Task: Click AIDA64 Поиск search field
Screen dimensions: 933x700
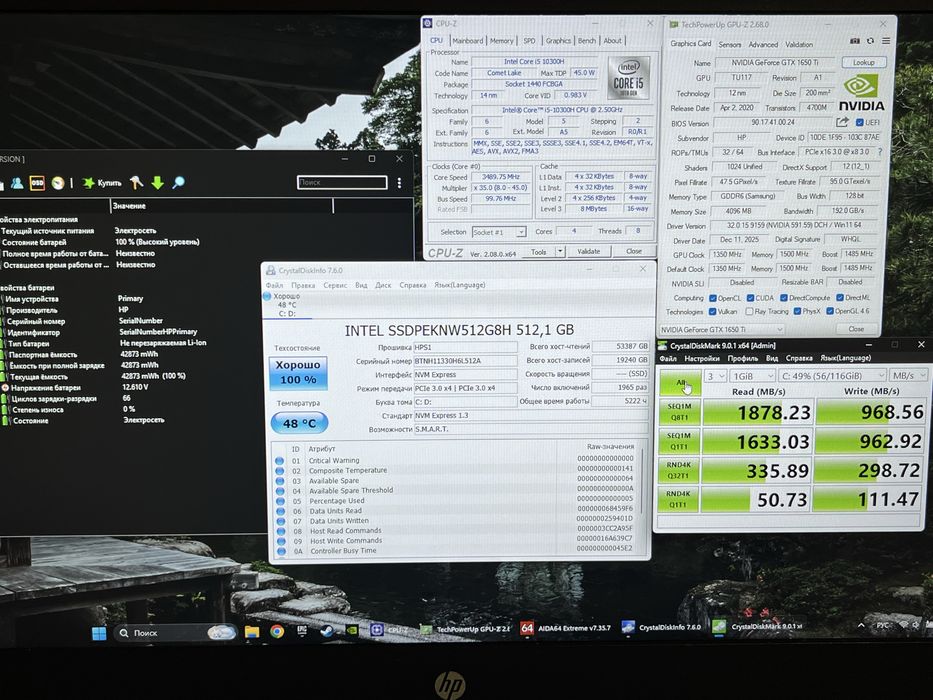Action: [x=342, y=182]
